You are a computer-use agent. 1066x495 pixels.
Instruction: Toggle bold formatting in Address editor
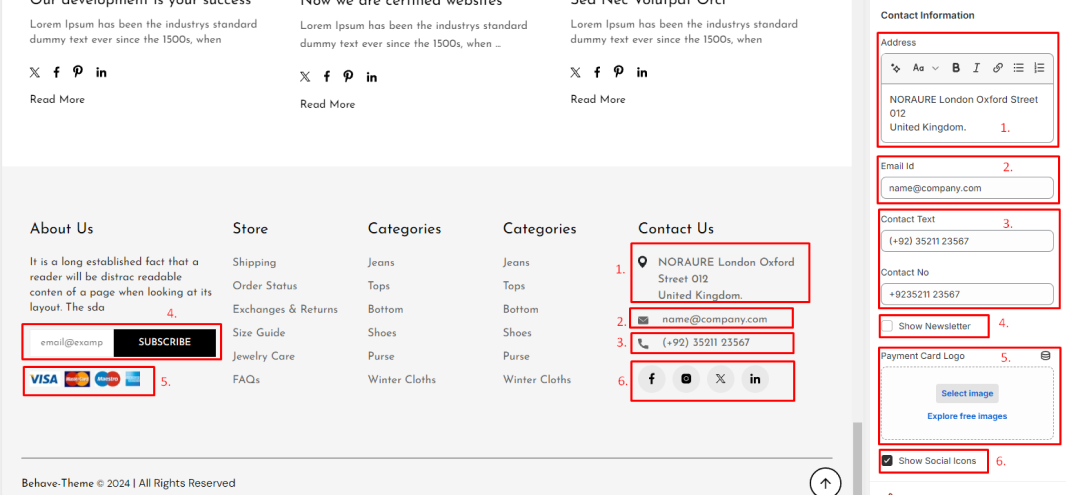click(x=956, y=68)
